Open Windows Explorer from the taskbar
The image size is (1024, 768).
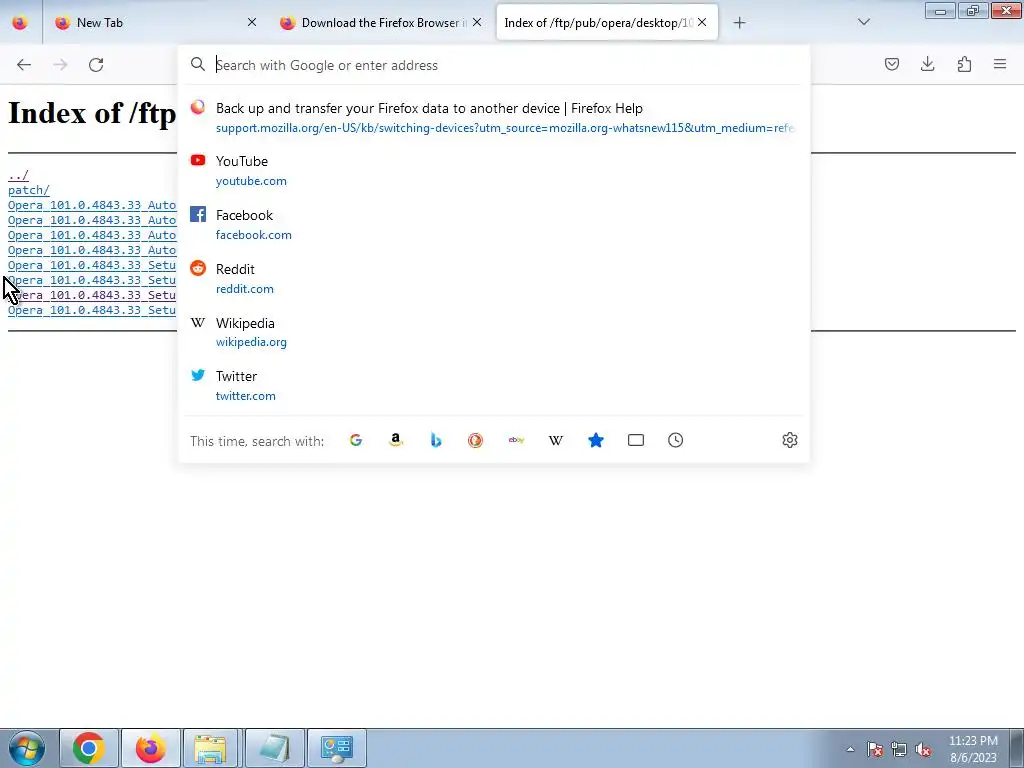211,748
